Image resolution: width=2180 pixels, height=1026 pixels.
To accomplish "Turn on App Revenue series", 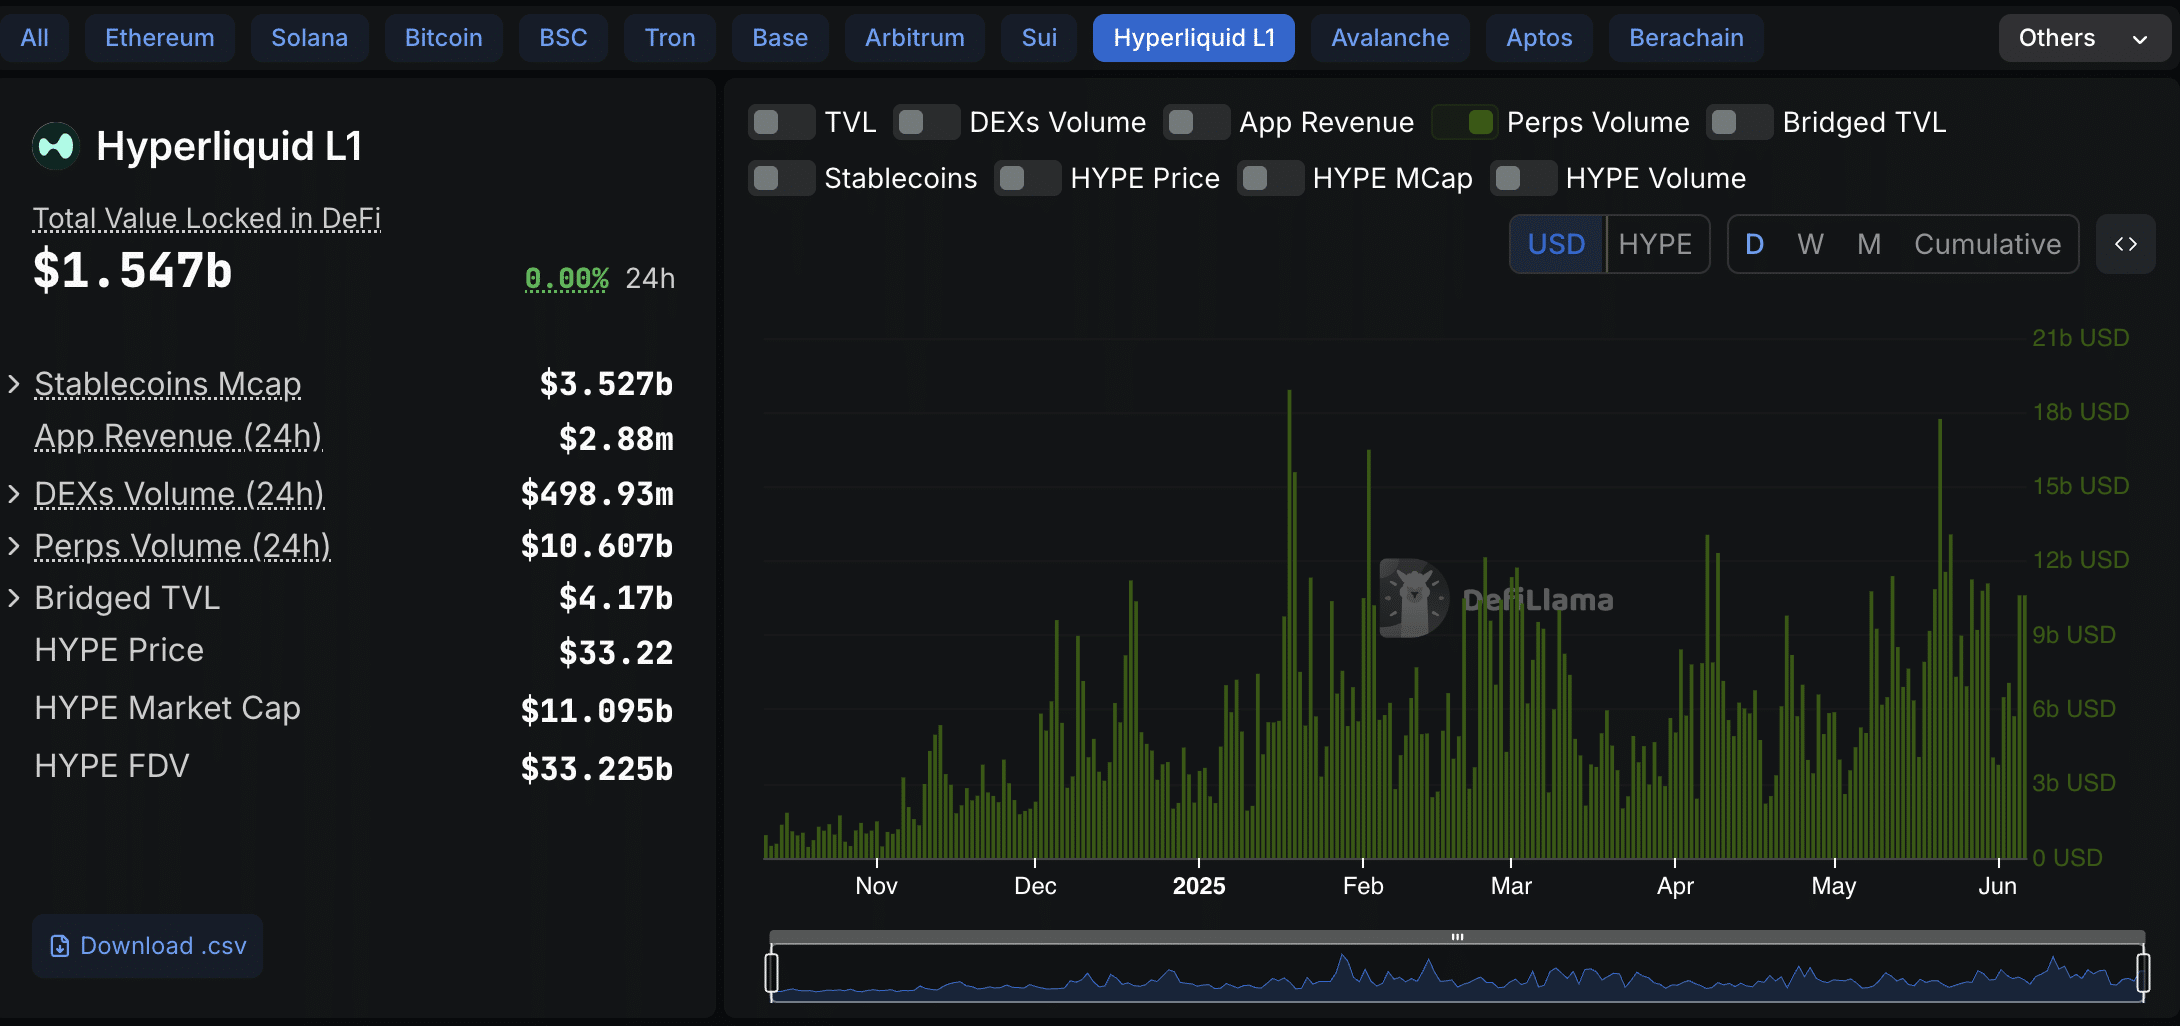I will (x=1196, y=122).
